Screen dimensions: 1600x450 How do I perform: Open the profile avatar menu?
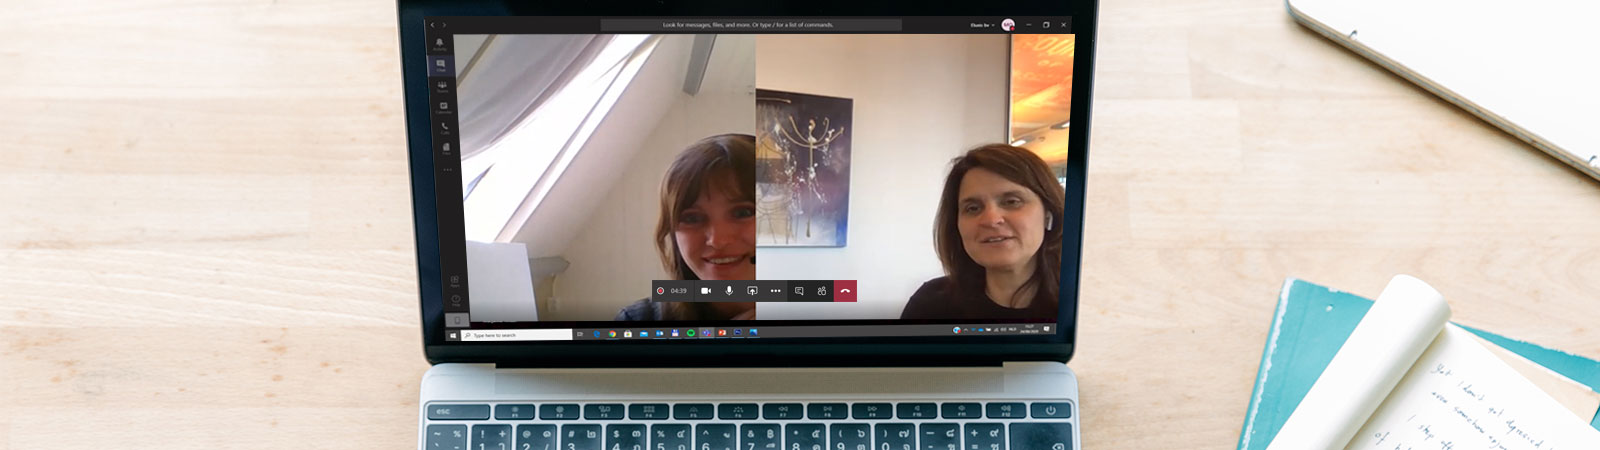[1008, 25]
